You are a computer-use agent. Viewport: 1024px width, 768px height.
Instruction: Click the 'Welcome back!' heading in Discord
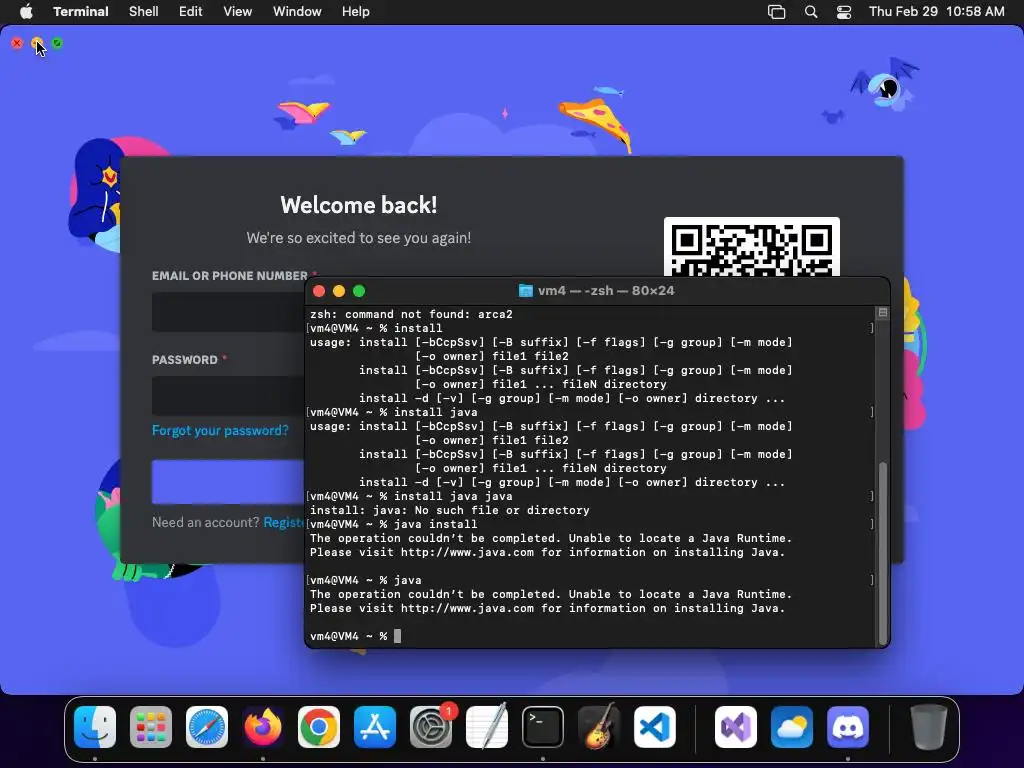tap(359, 205)
